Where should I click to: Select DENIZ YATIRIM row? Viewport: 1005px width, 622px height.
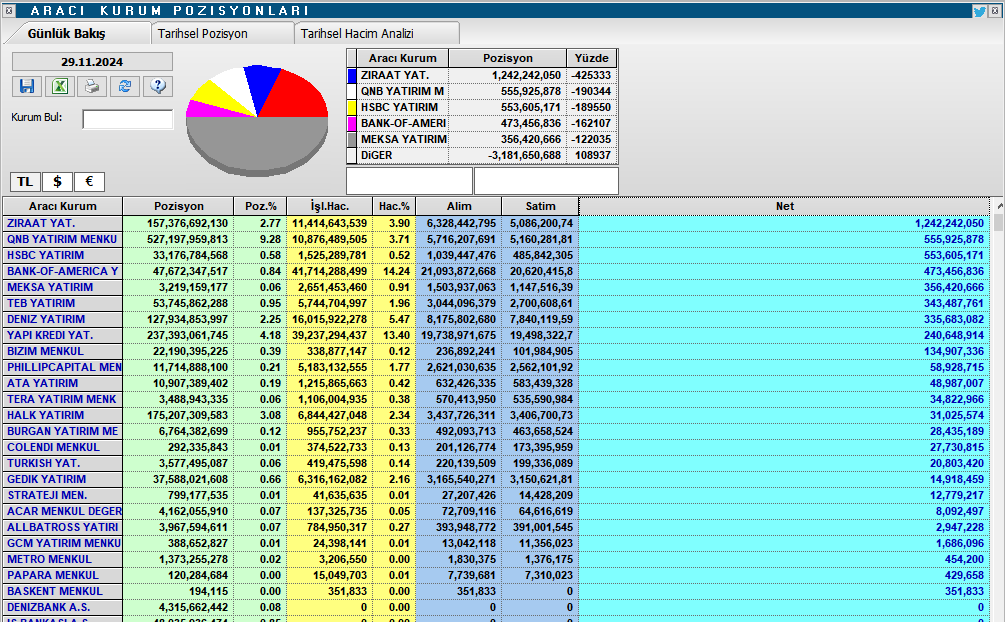click(x=496, y=319)
